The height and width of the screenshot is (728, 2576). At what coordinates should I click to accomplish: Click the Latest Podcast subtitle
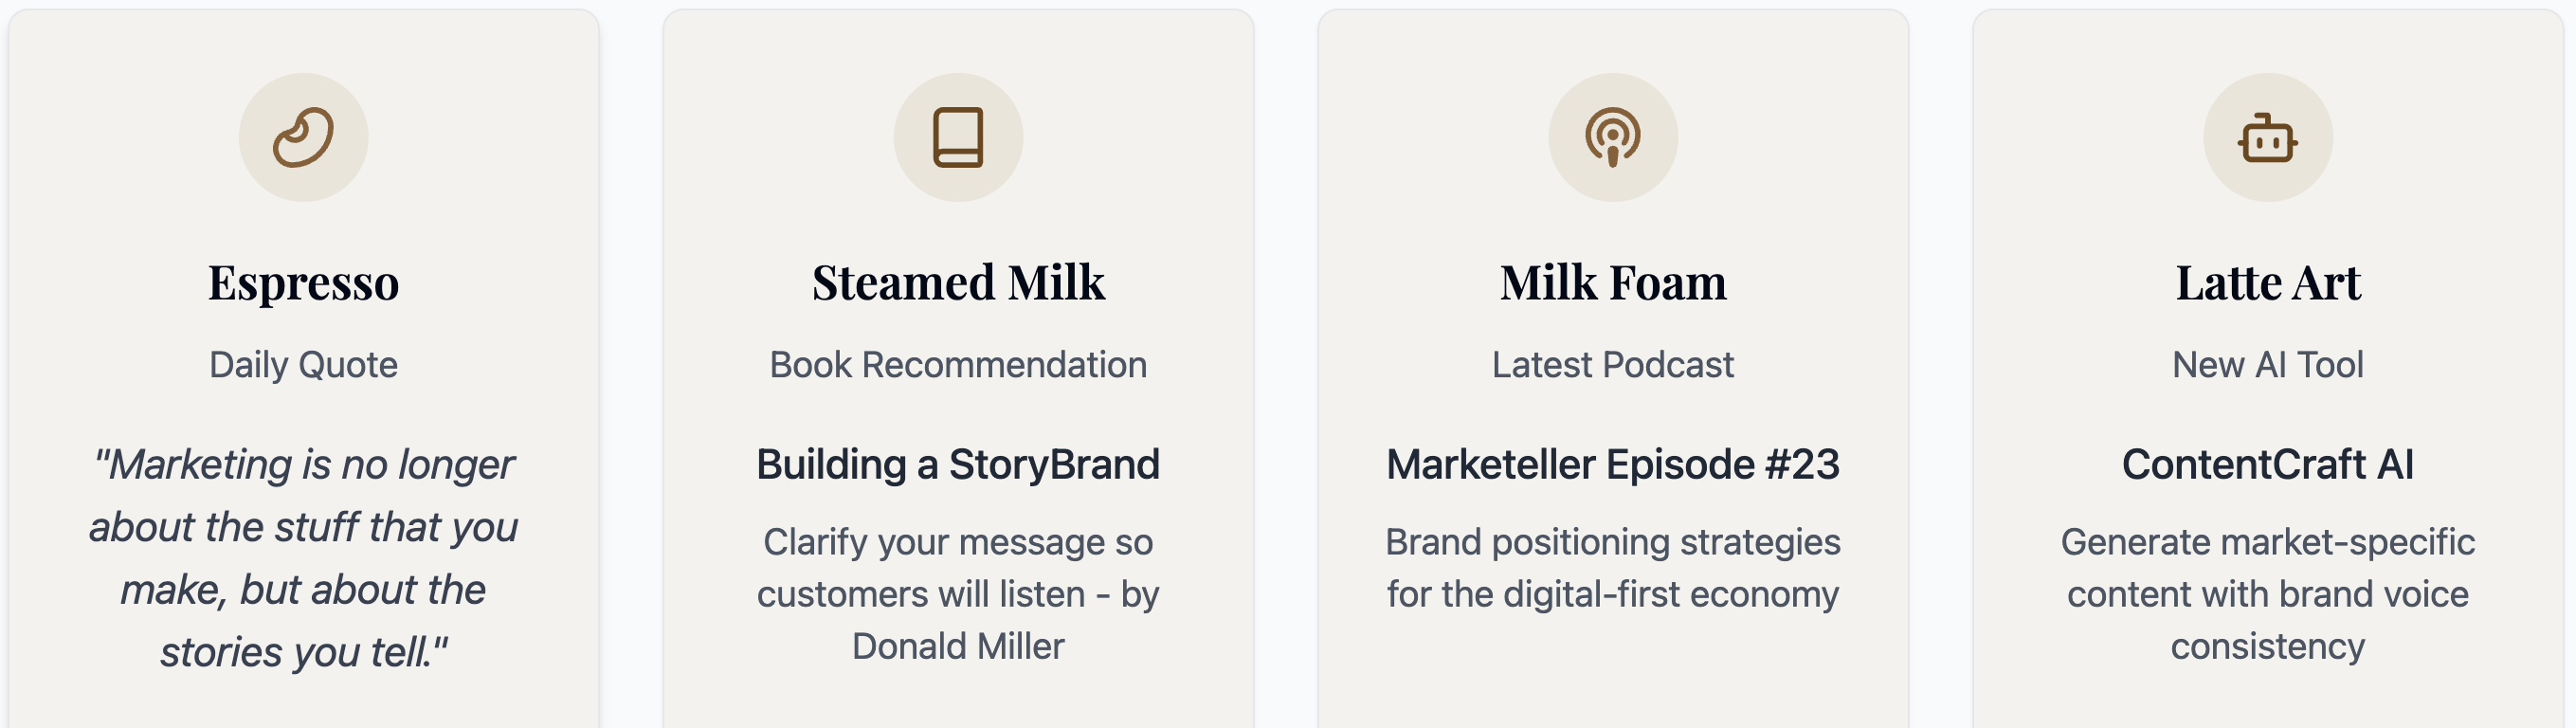[1612, 365]
